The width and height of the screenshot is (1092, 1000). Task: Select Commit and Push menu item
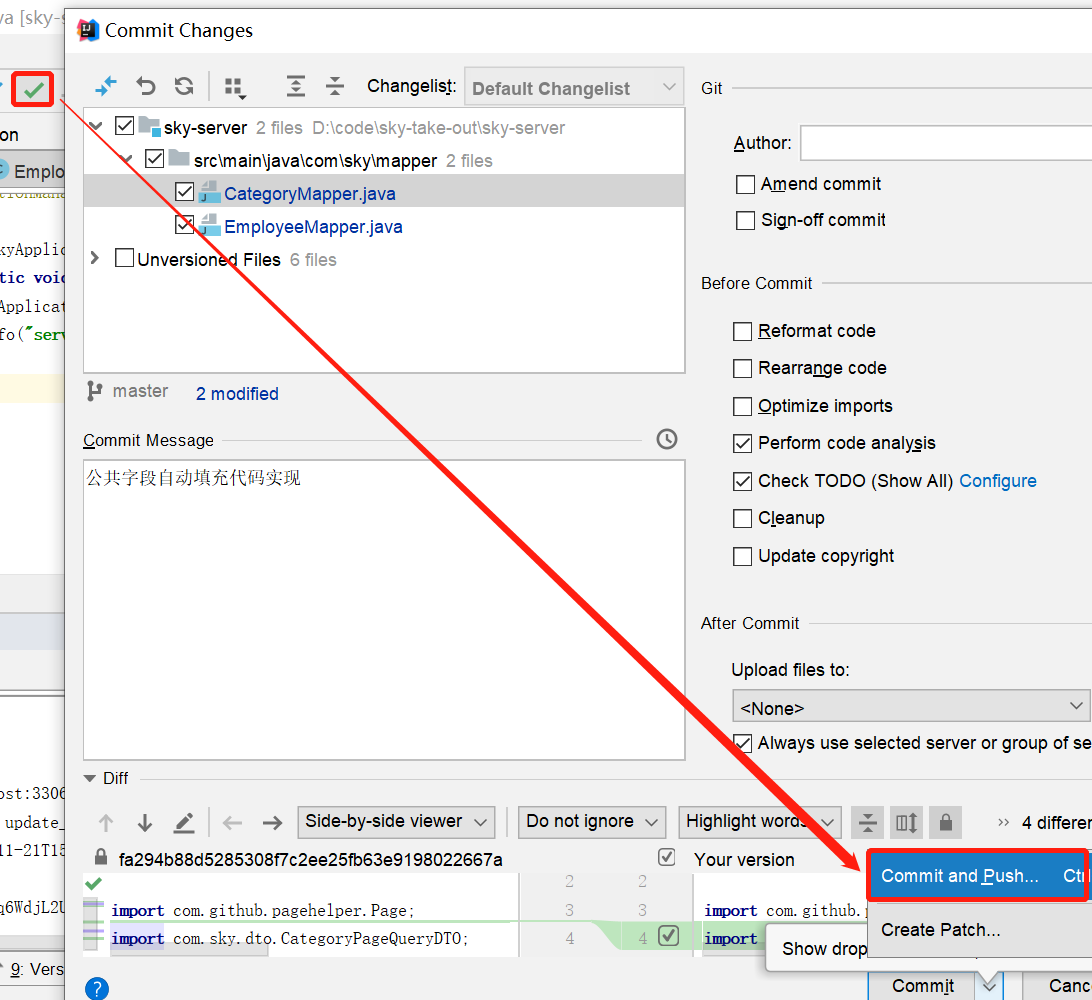(x=960, y=876)
